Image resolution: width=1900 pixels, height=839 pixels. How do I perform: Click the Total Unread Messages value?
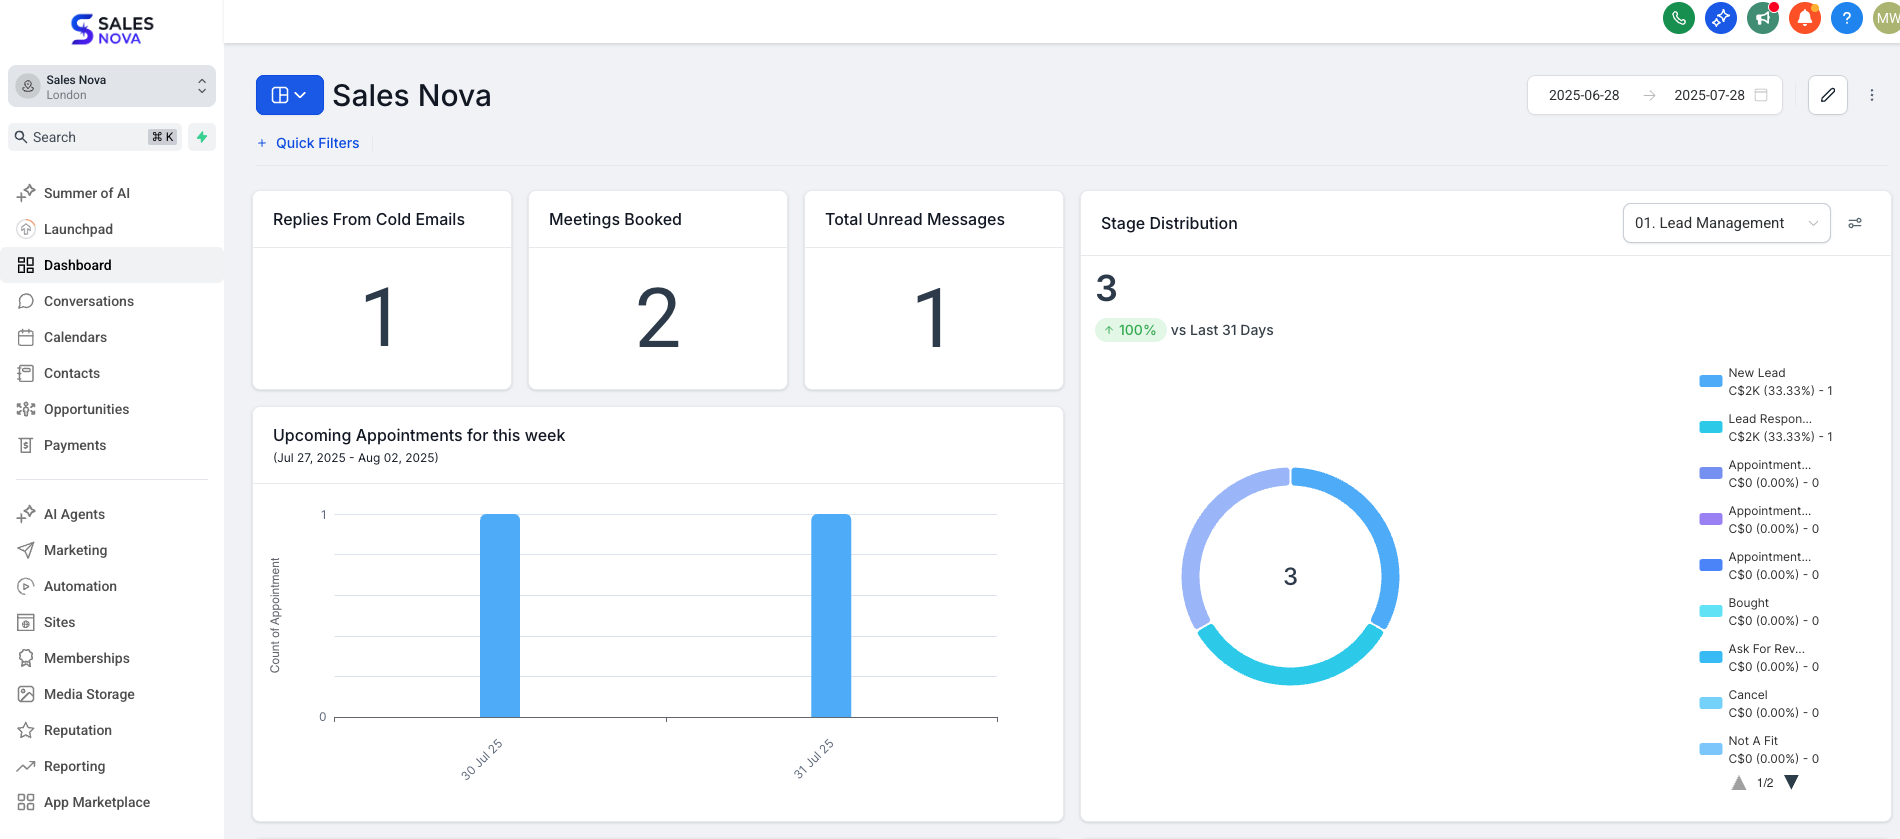931,318
